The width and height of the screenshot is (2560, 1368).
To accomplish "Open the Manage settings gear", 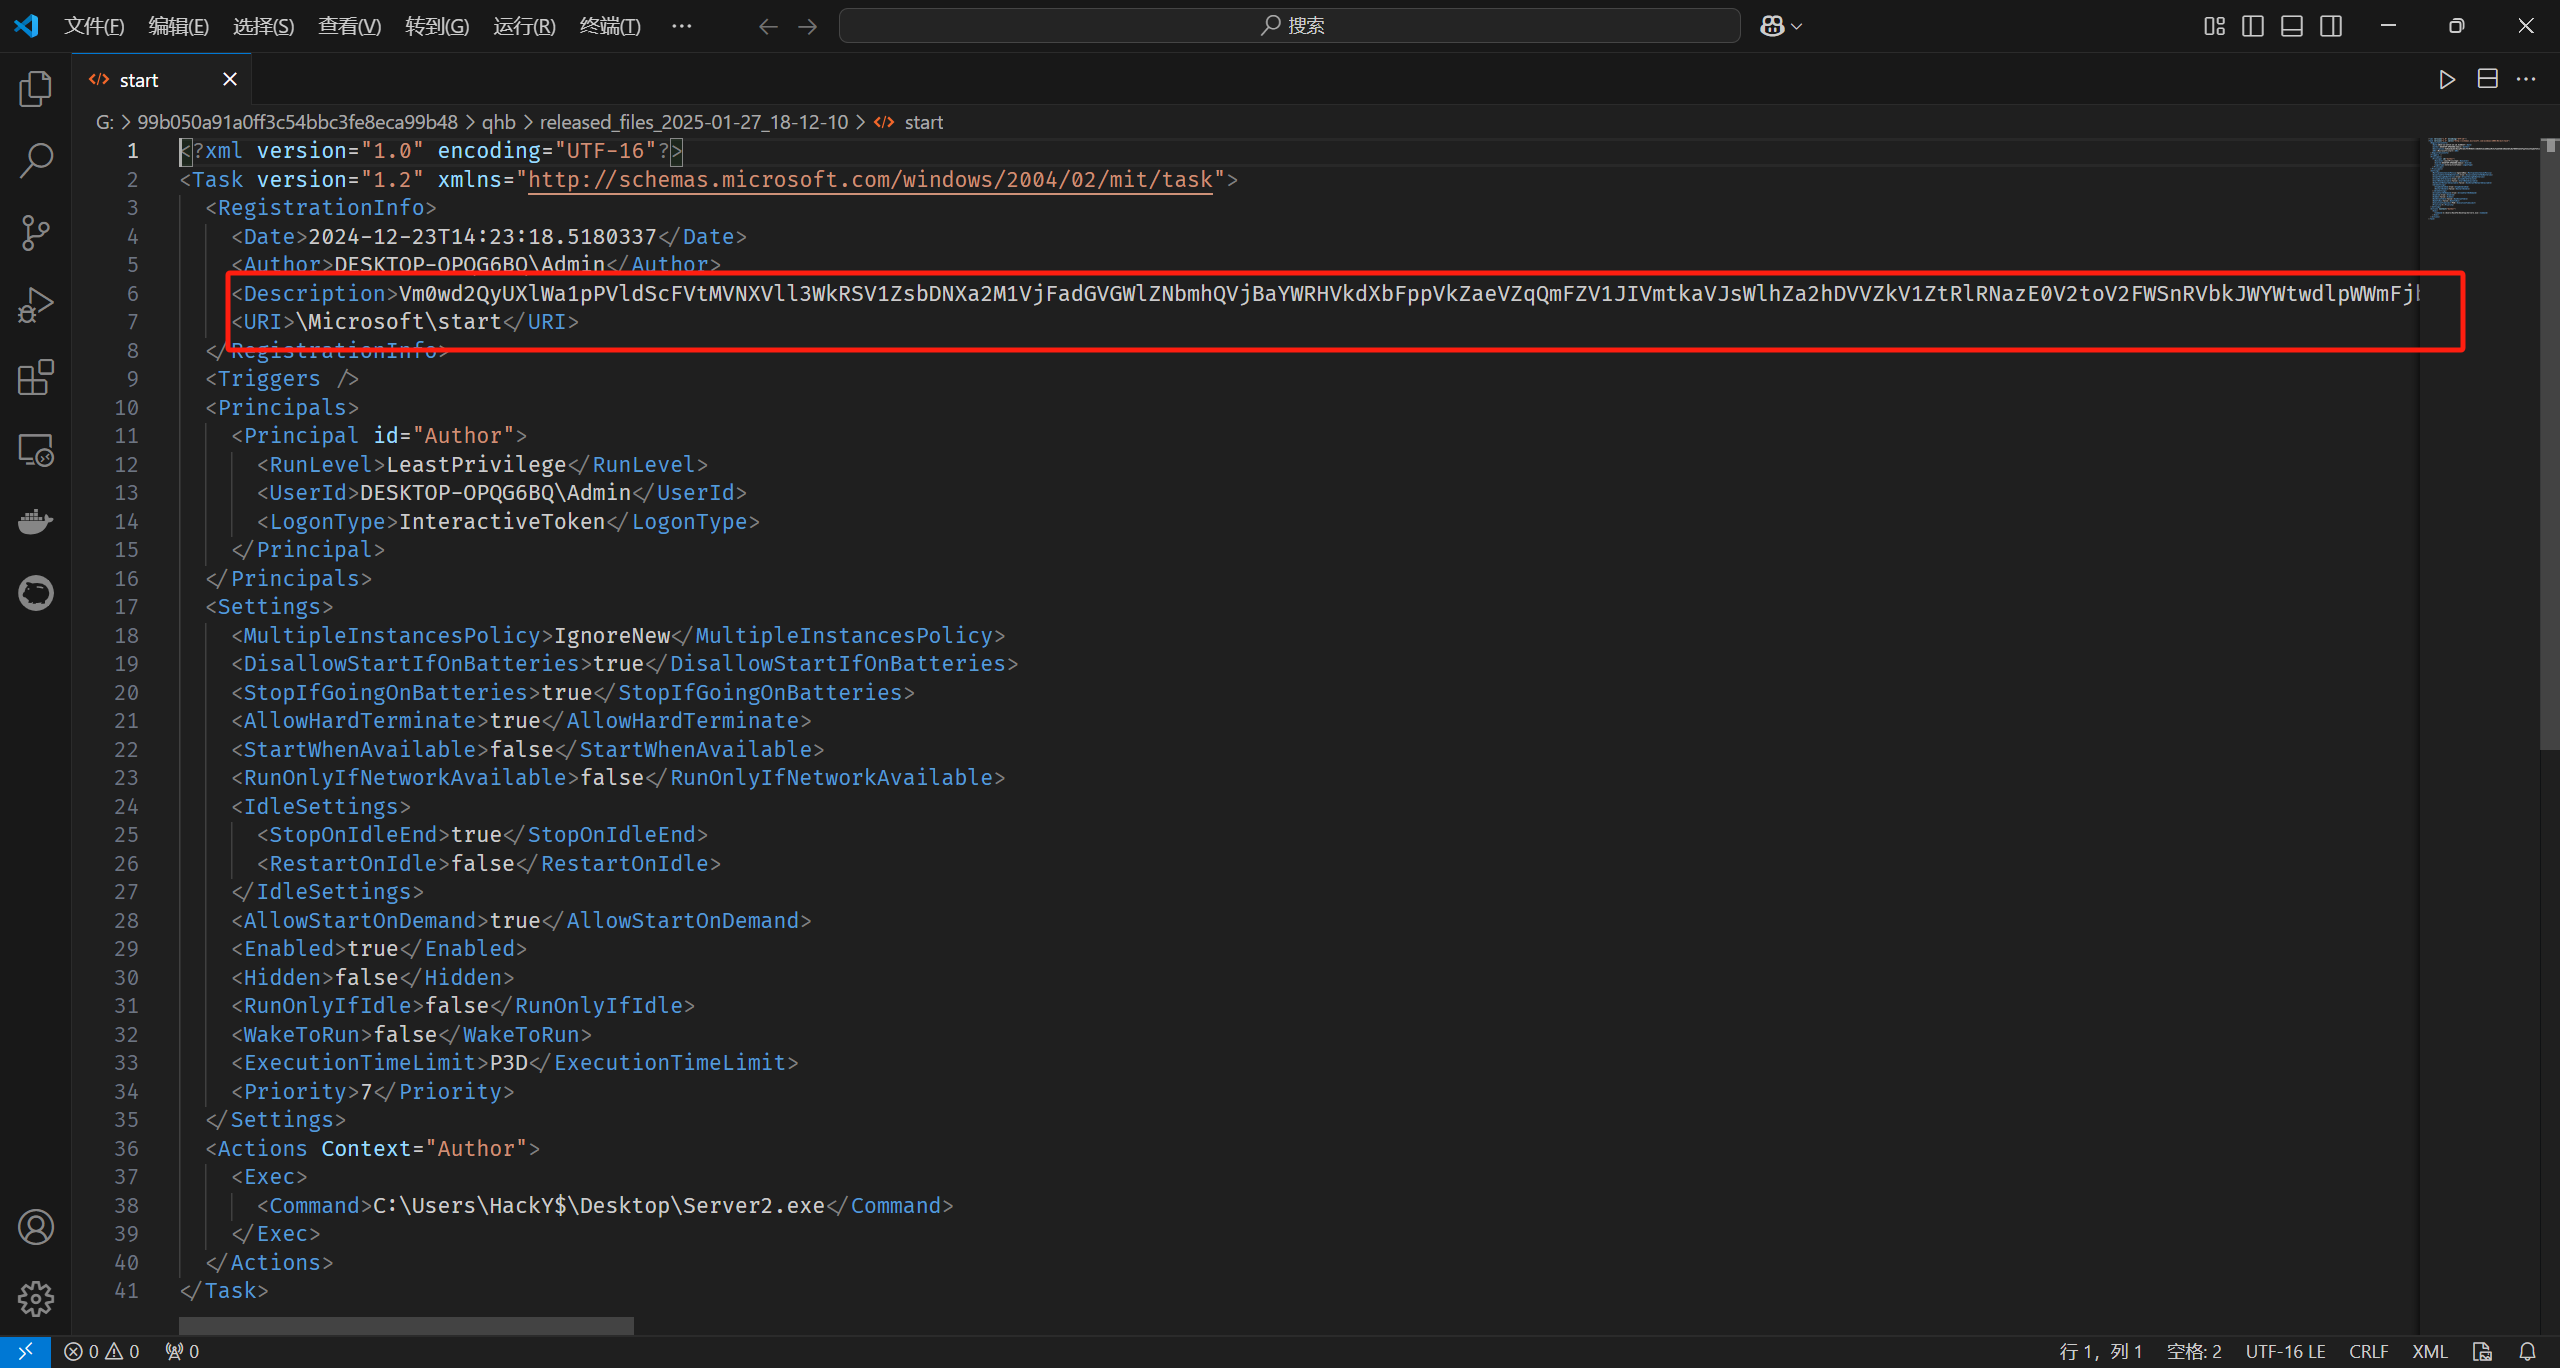I will (x=36, y=1299).
